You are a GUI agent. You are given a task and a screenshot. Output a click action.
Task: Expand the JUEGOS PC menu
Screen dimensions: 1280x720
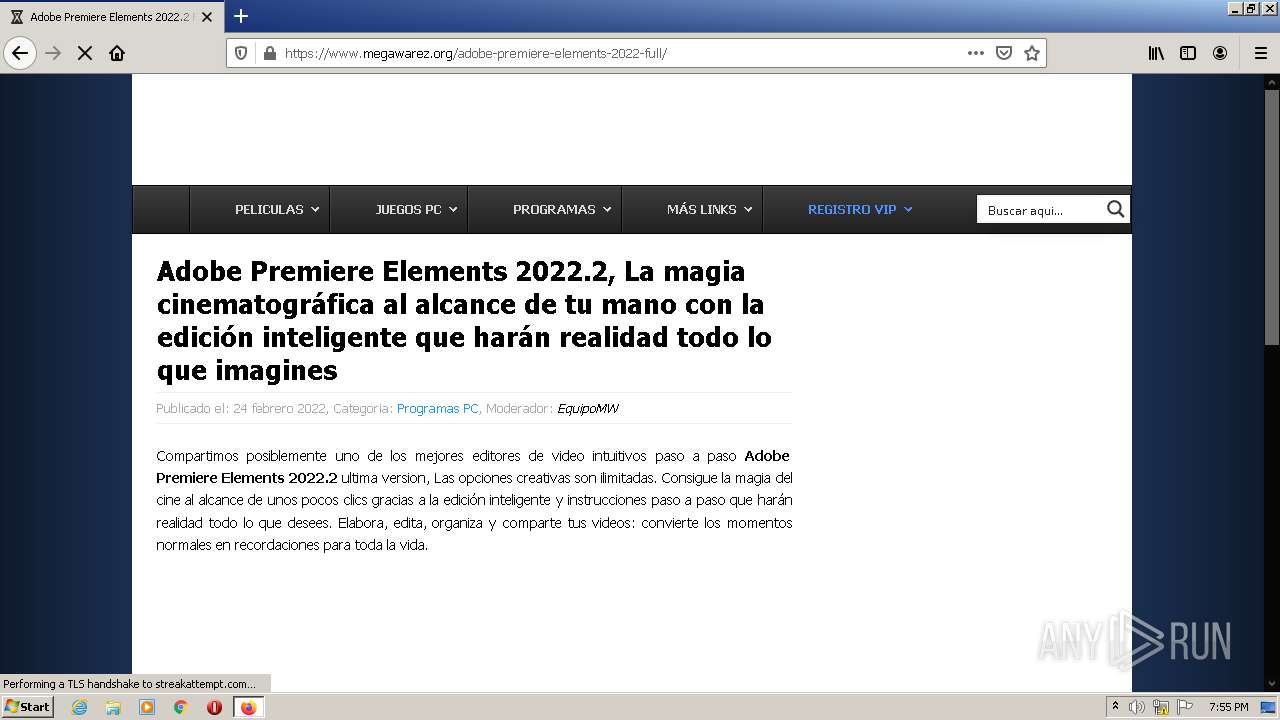pos(415,209)
